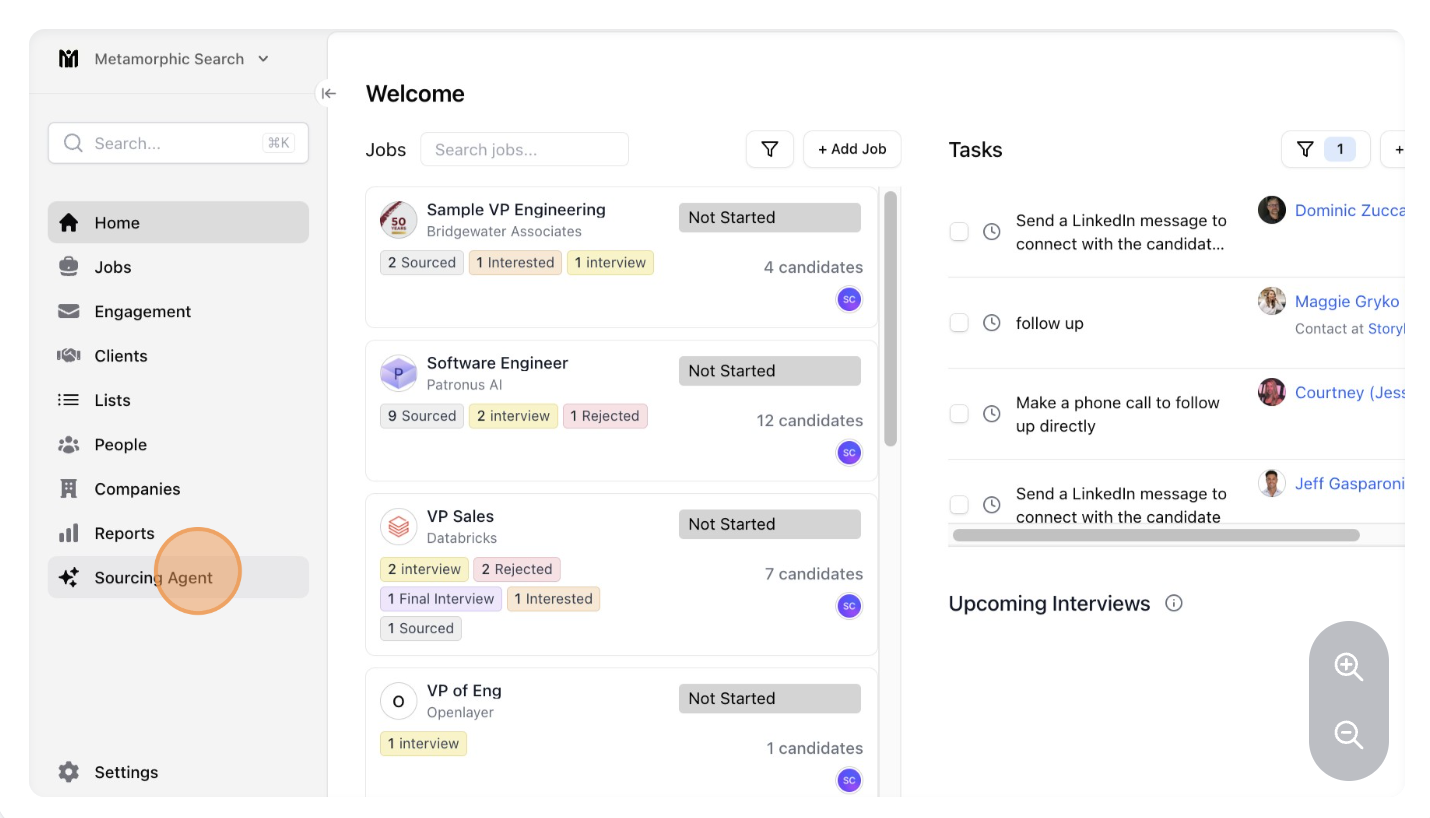Open Jobs in the sidebar
This screenshot has height=818, width=1430.
coord(178,267)
